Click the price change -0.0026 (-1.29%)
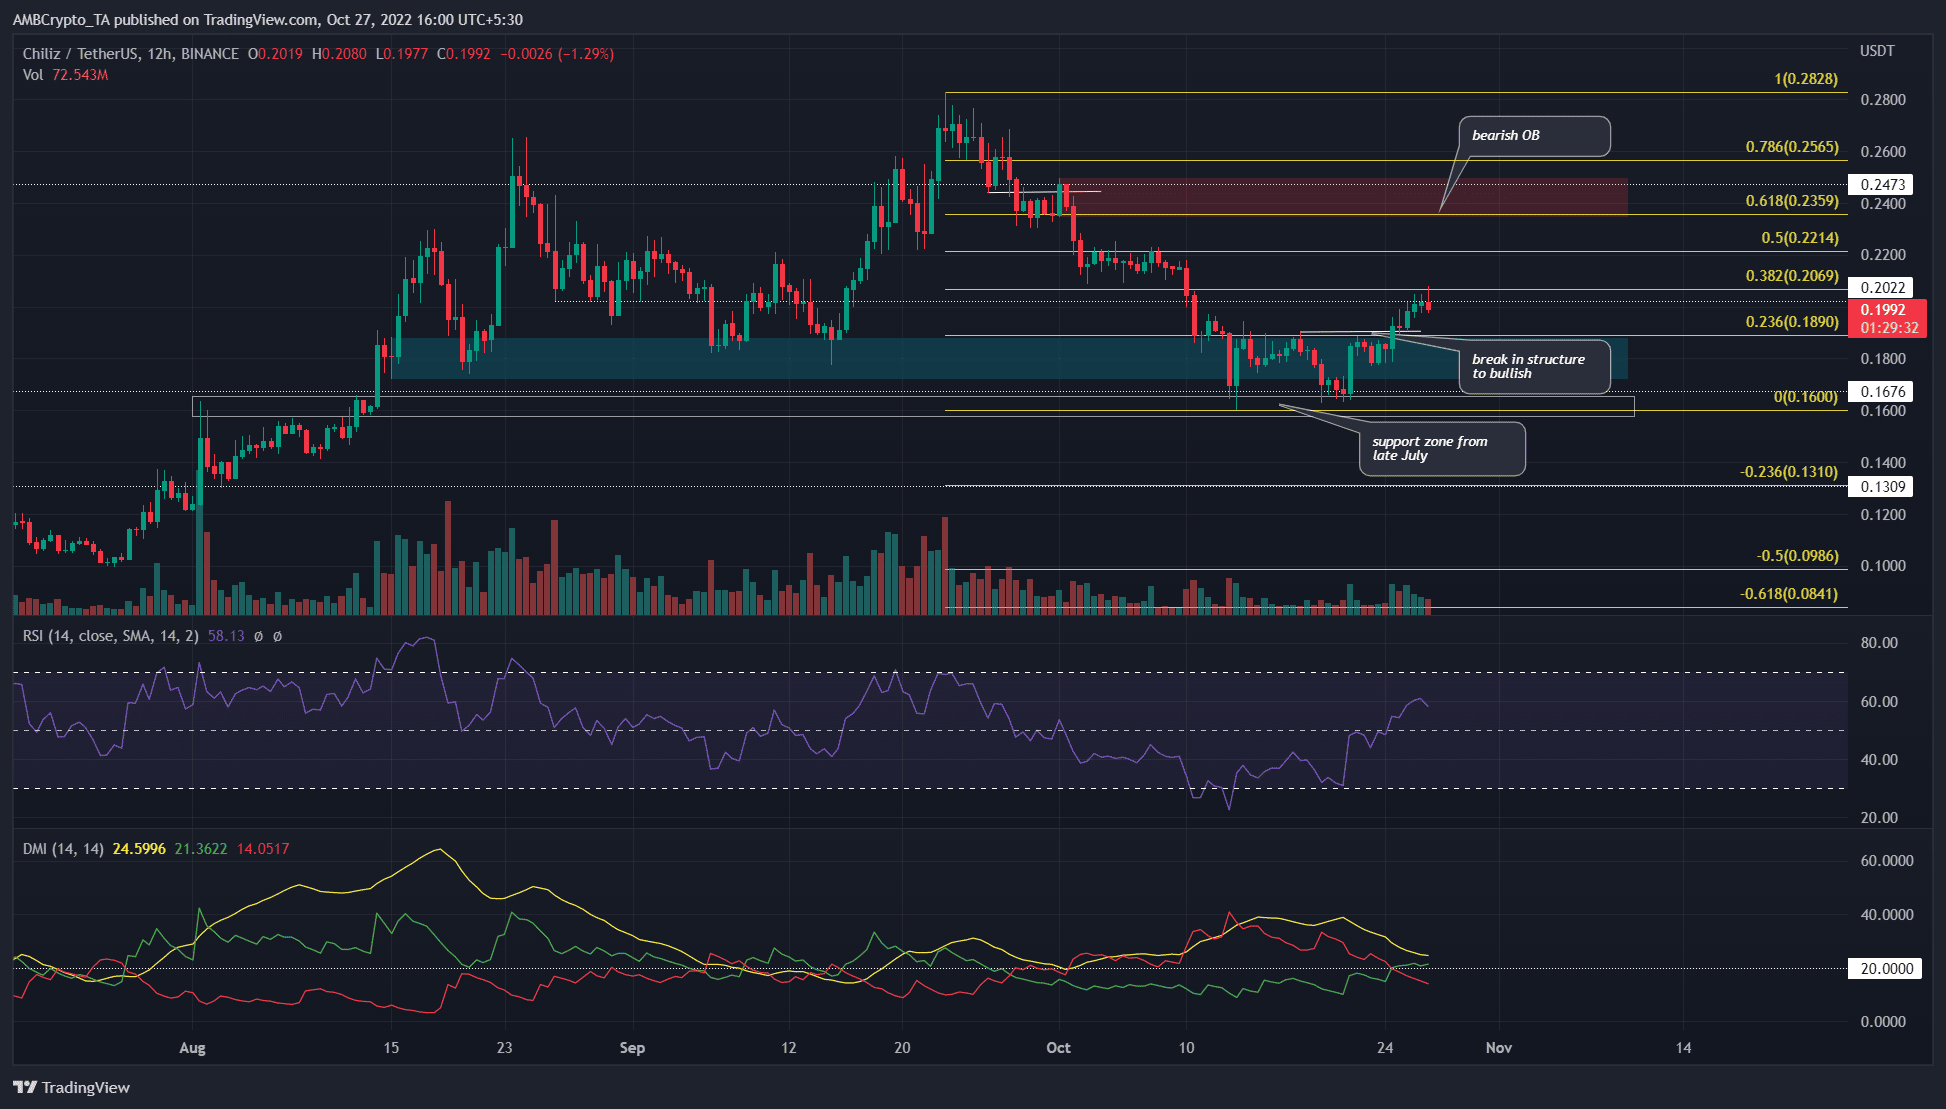Image resolution: width=1946 pixels, height=1109 pixels. (x=557, y=54)
